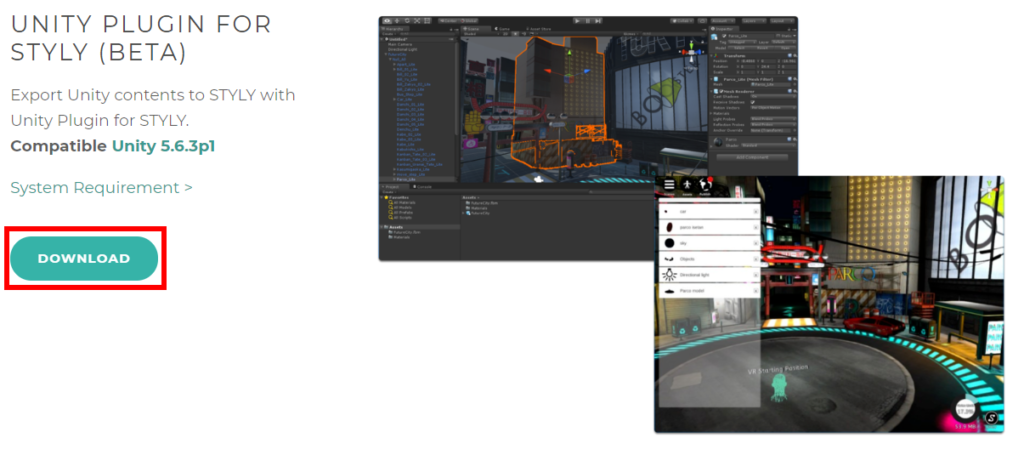
Task: Select Directional Light in the Hierarchy
Action: [x=402, y=50]
